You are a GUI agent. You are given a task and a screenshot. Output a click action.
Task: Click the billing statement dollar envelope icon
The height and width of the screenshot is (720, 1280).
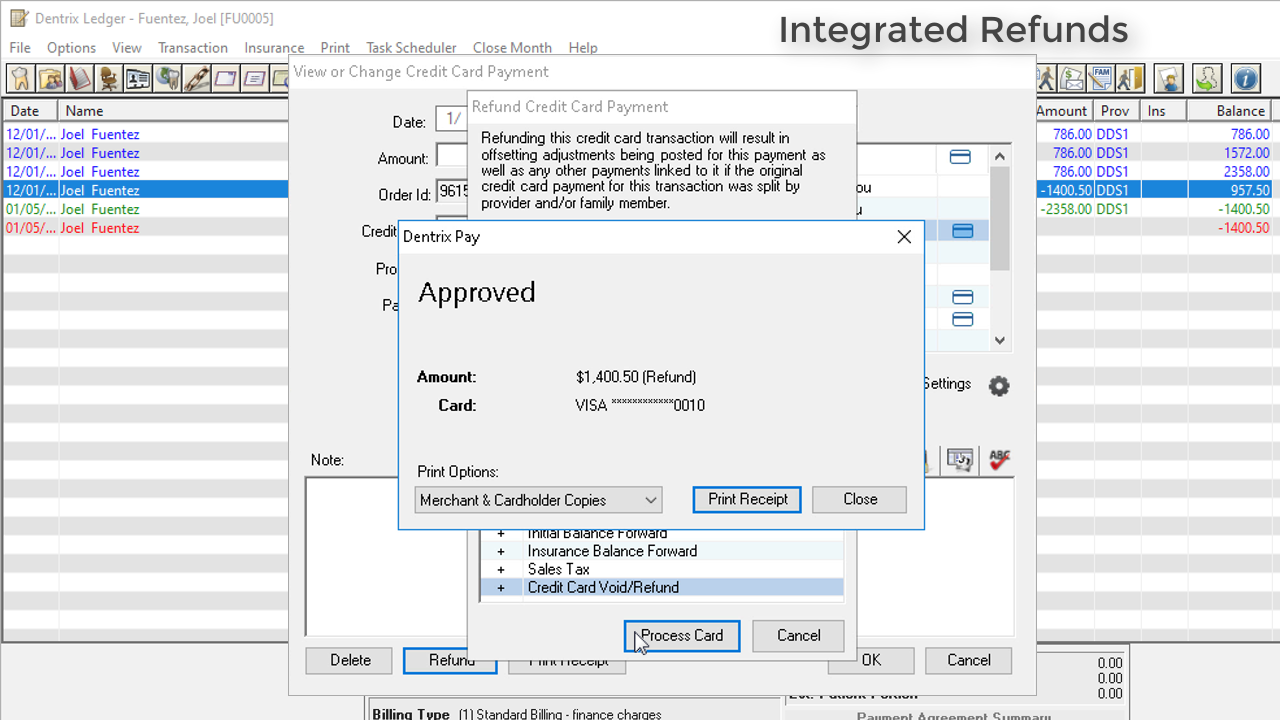click(1073, 78)
